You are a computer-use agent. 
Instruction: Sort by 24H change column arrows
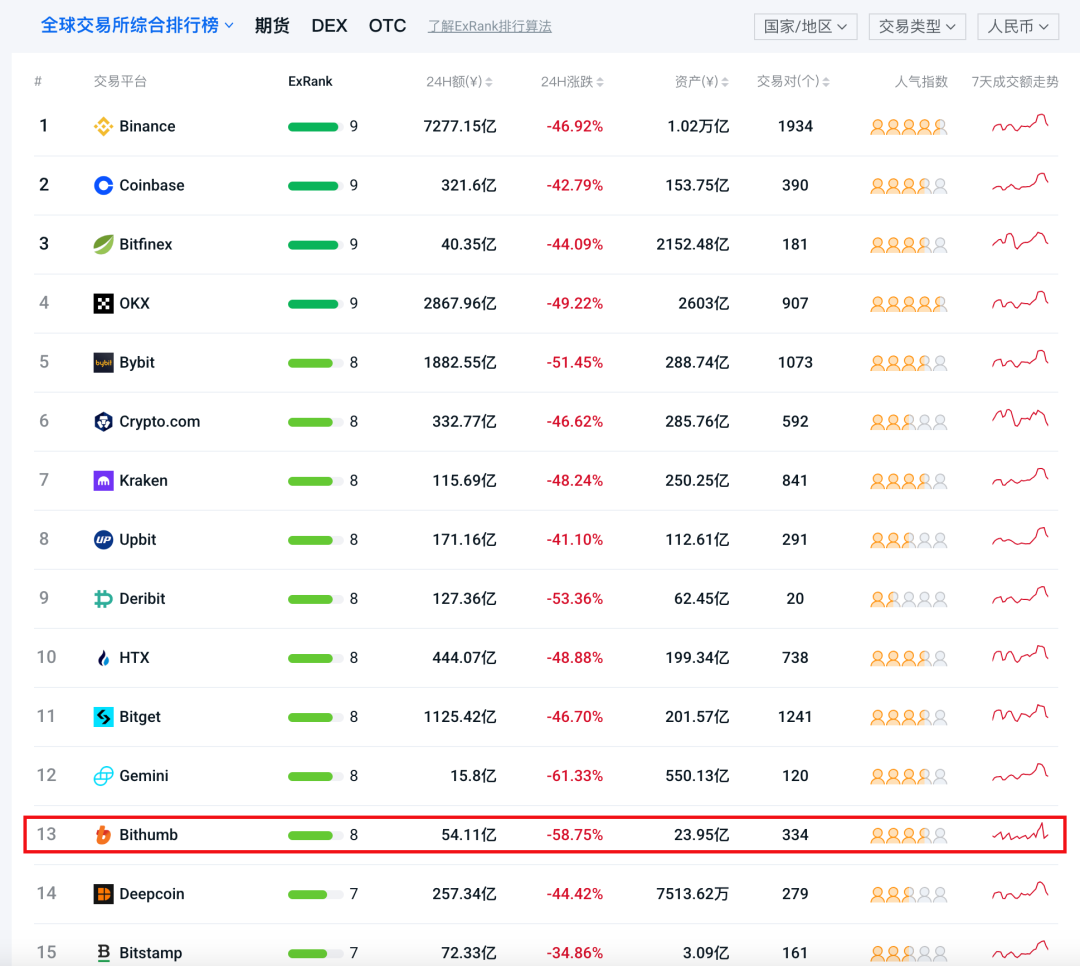[x=600, y=82]
